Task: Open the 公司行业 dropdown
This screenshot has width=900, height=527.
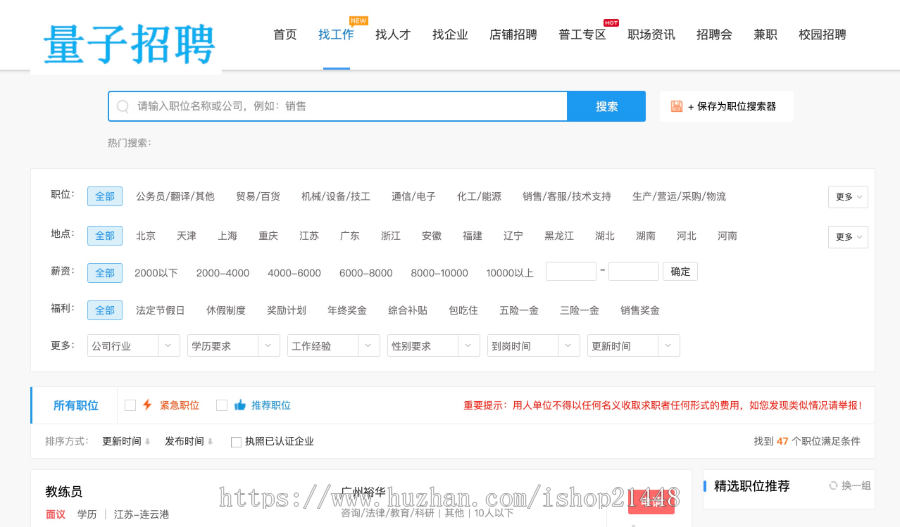Action: (133, 346)
